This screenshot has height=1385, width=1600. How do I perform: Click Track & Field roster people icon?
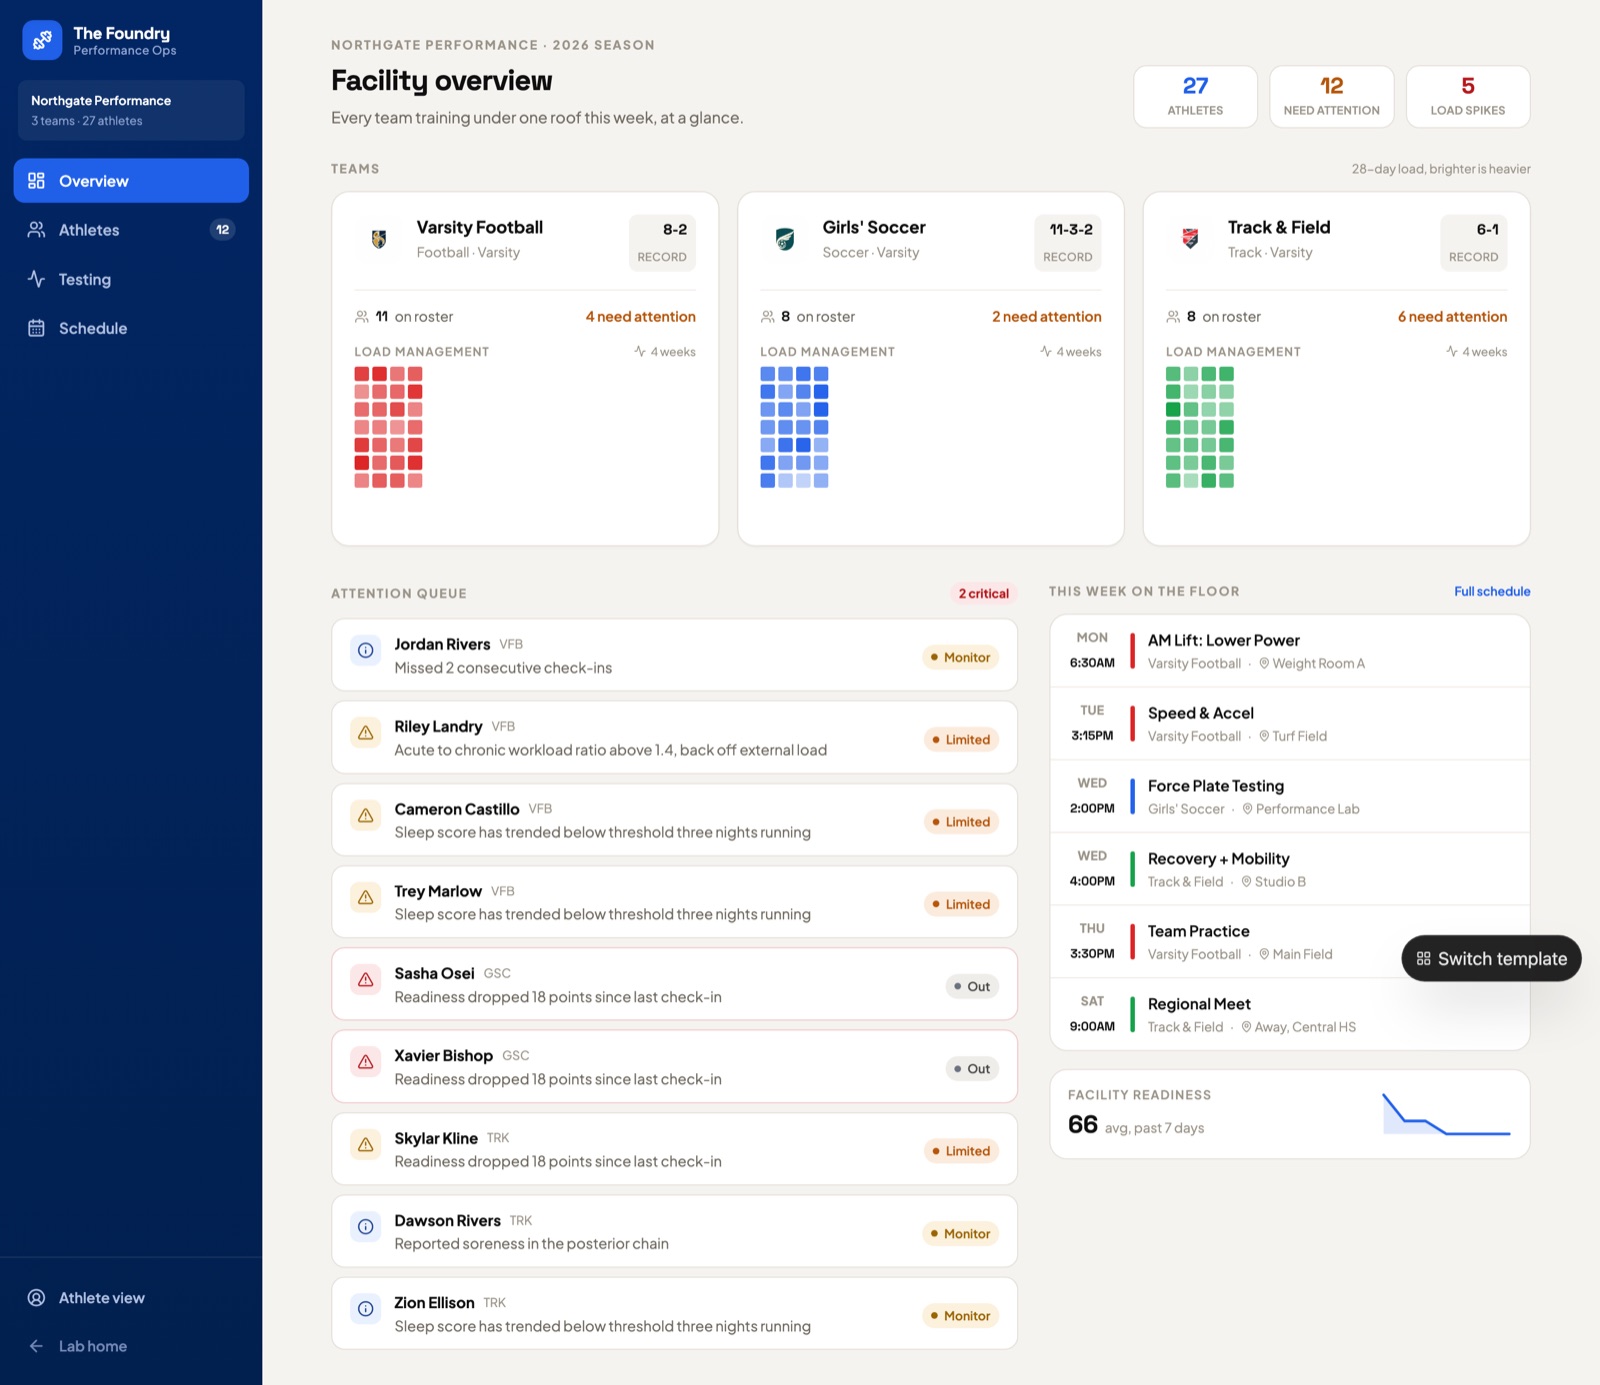pyautogui.click(x=1173, y=317)
